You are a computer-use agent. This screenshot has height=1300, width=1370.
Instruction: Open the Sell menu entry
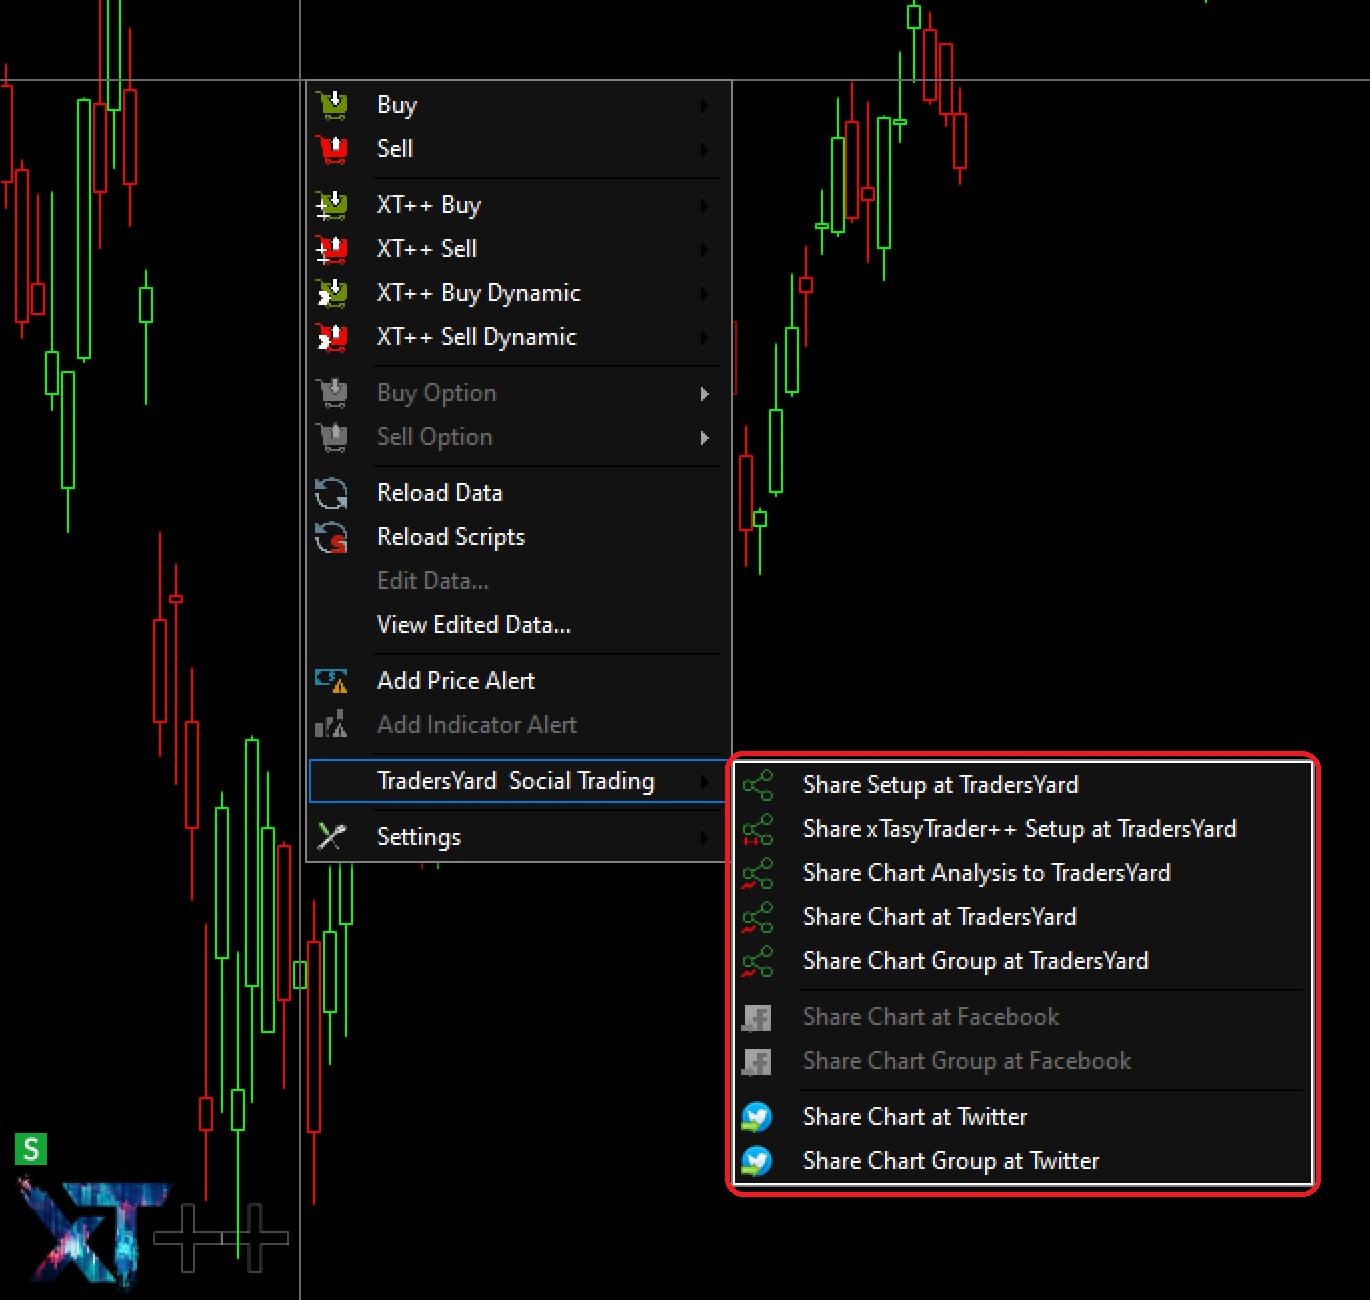click(x=518, y=149)
